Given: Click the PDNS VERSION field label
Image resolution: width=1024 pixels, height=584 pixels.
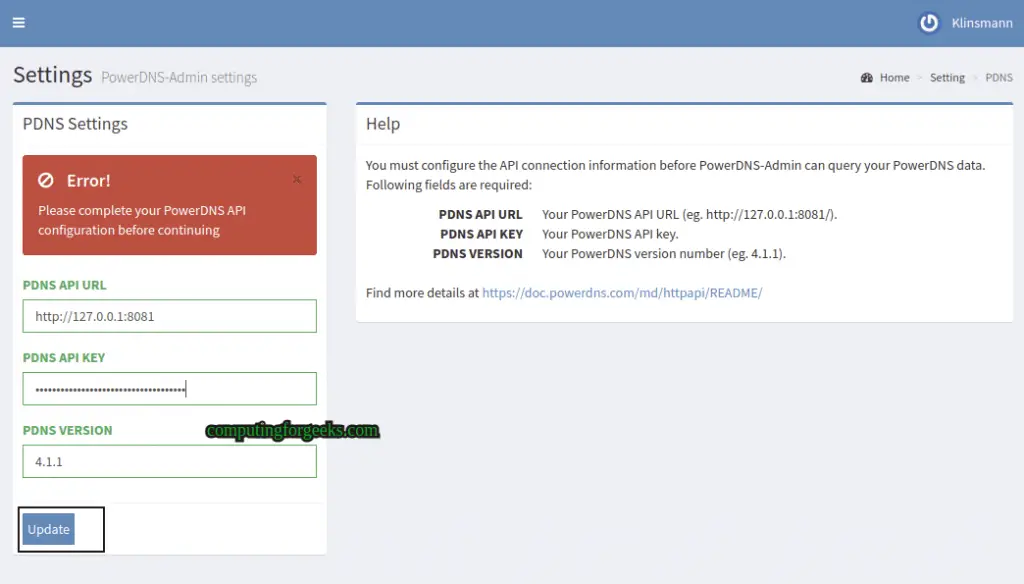Looking at the screenshot, I should (67, 430).
